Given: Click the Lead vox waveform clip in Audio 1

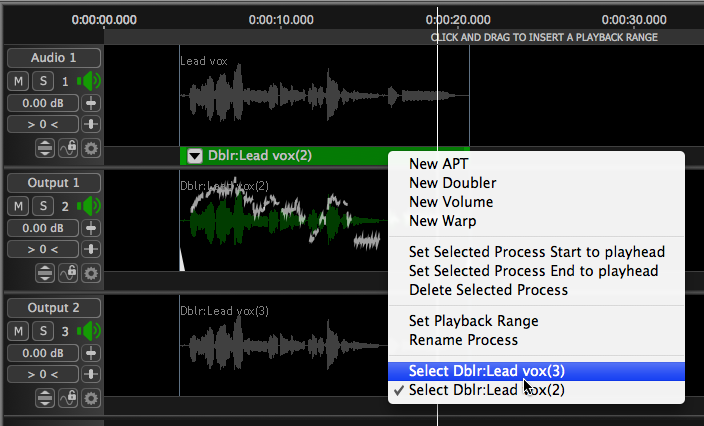Looking at the screenshot, I should pos(280,102).
